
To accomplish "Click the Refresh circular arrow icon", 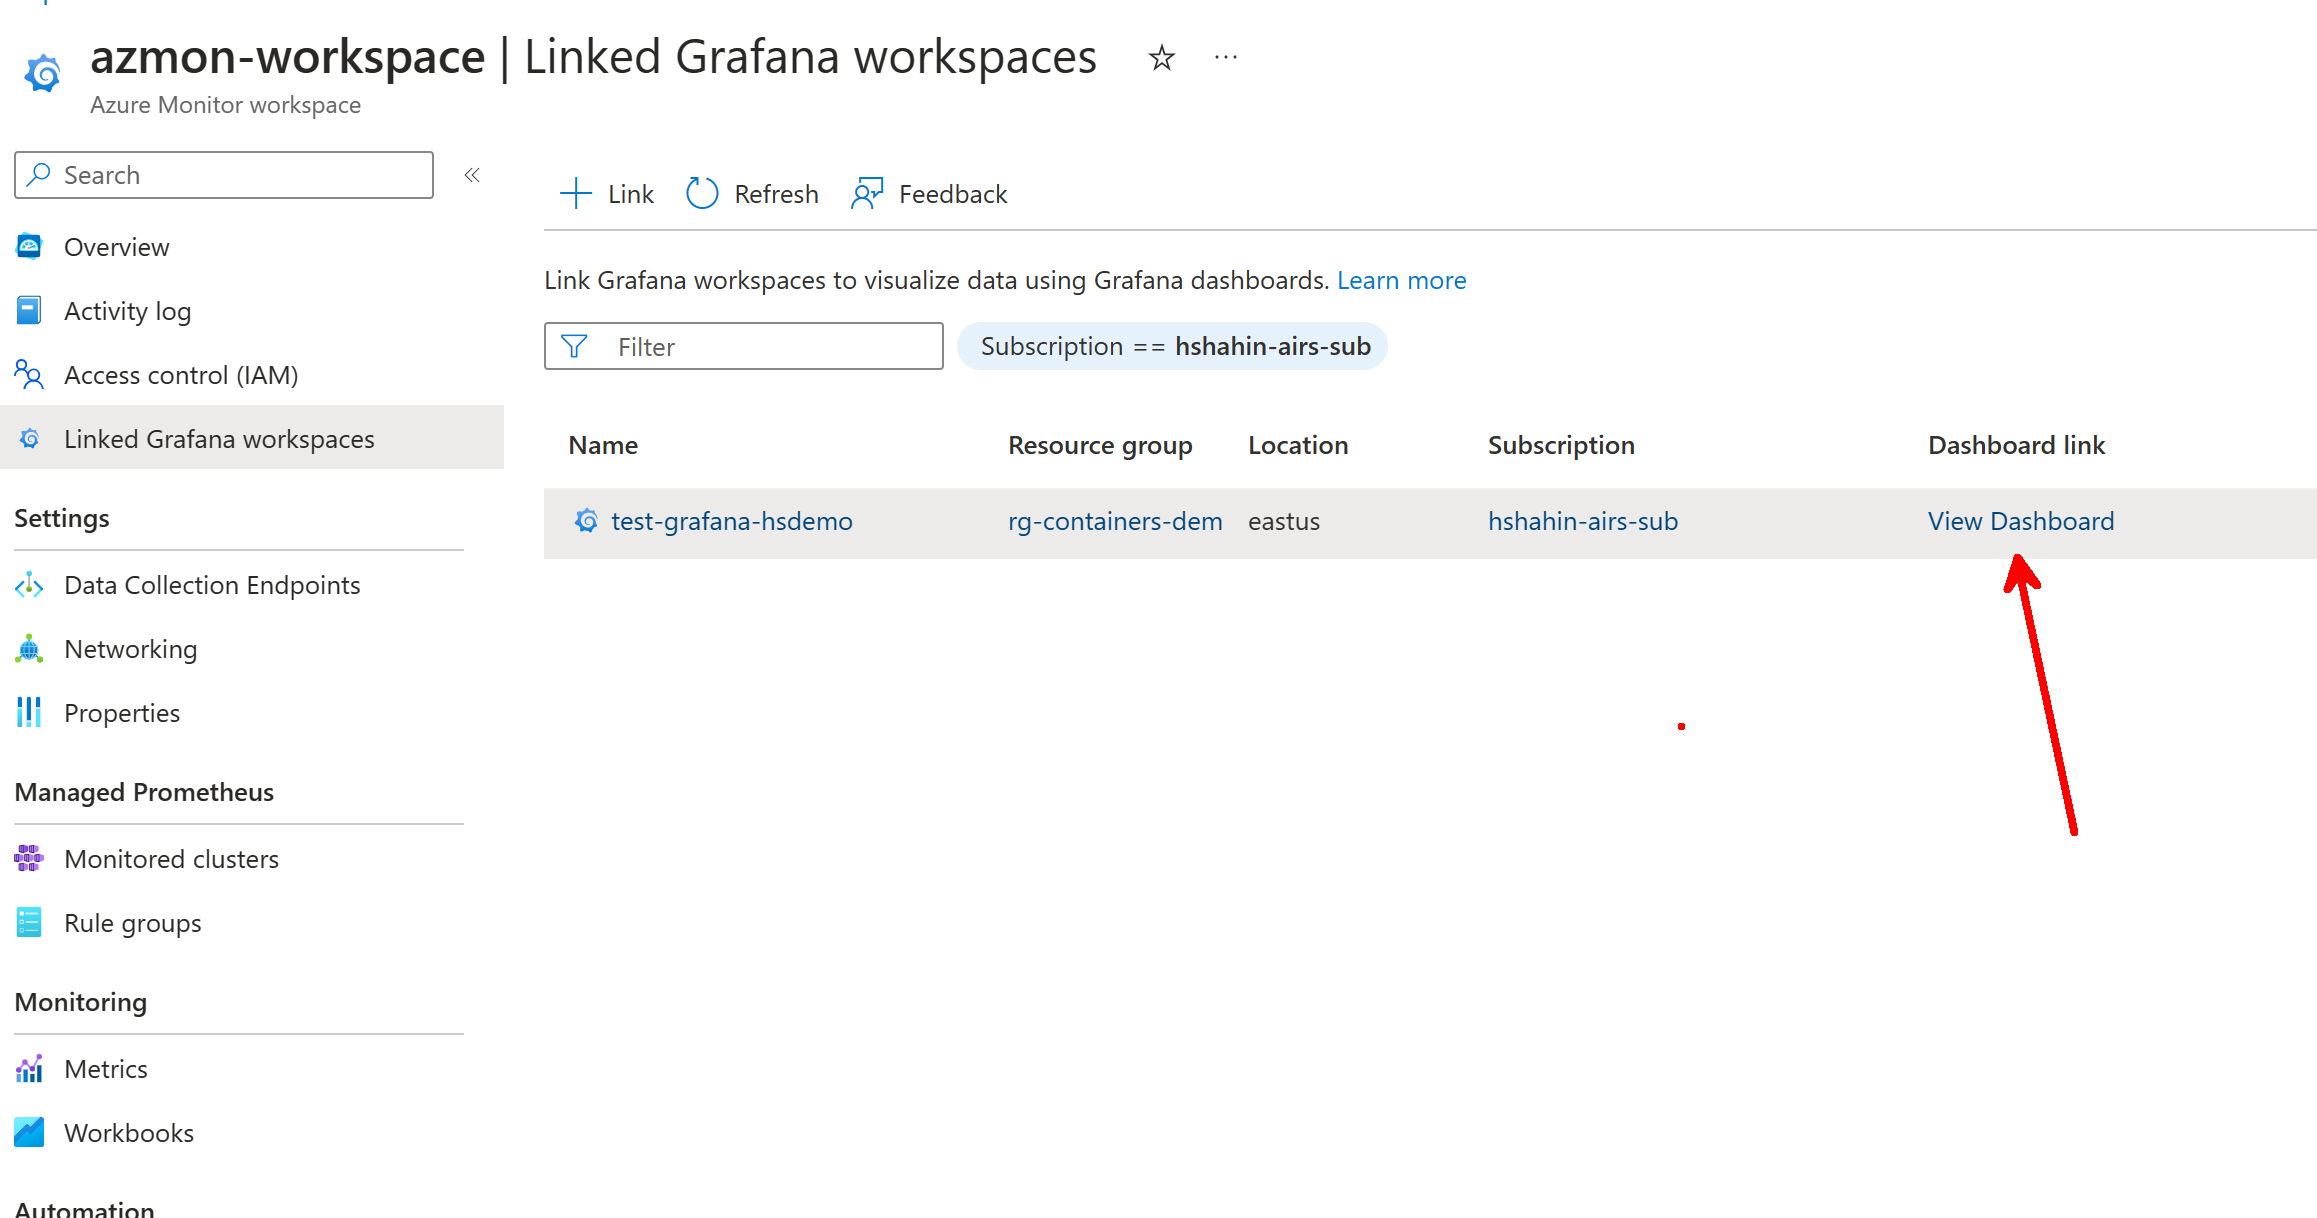I will [702, 193].
